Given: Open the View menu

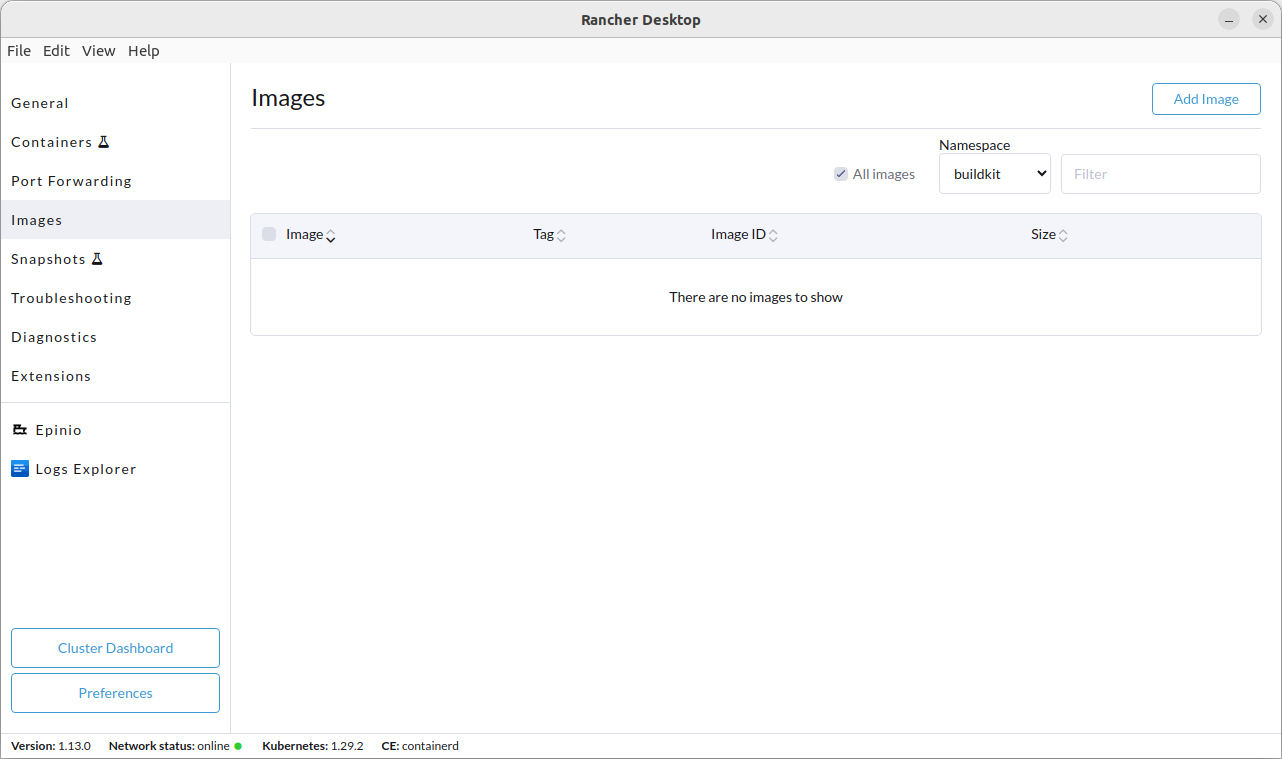Looking at the screenshot, I should pyautogui.click(x=99, y=51).
